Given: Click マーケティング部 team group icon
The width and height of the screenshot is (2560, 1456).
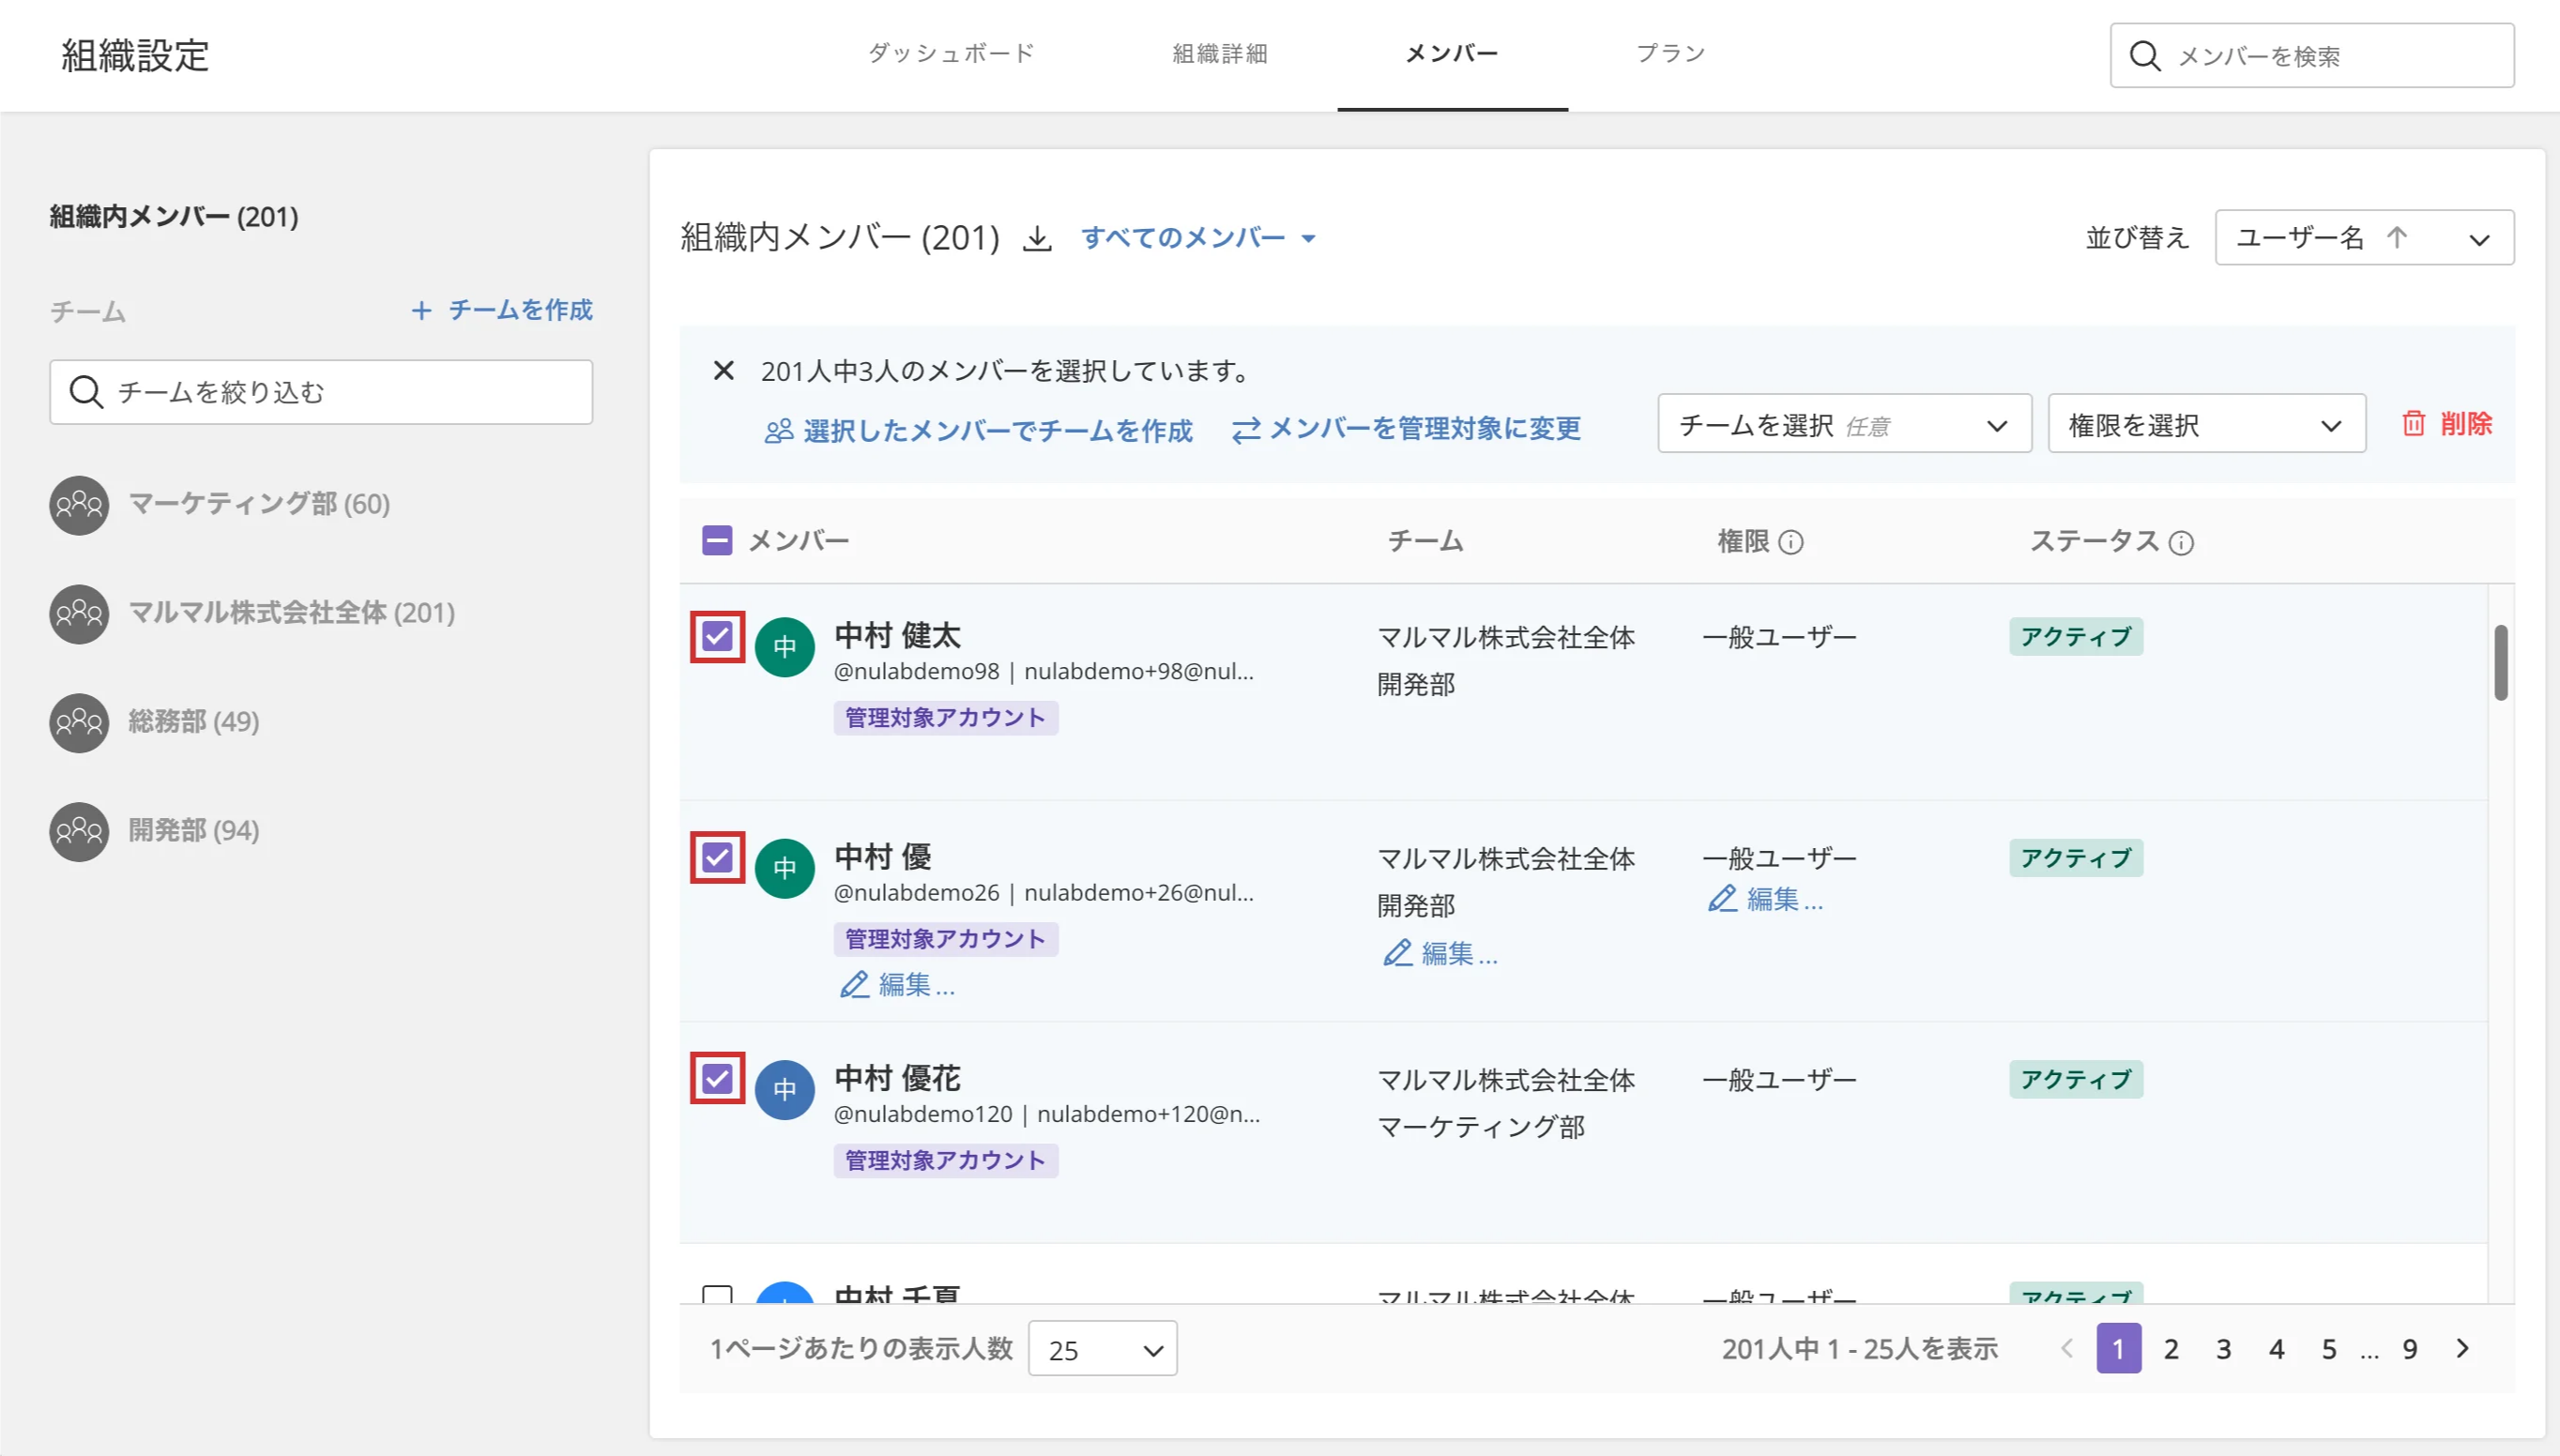Looking at the screenshot, I should pos(79,505).
